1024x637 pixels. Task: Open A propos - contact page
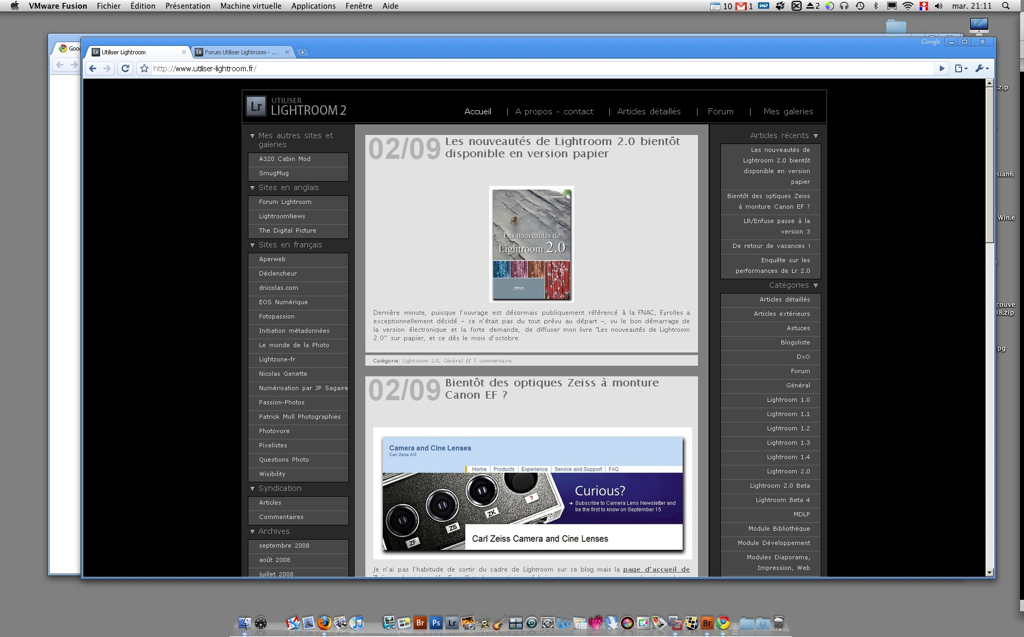554,112
